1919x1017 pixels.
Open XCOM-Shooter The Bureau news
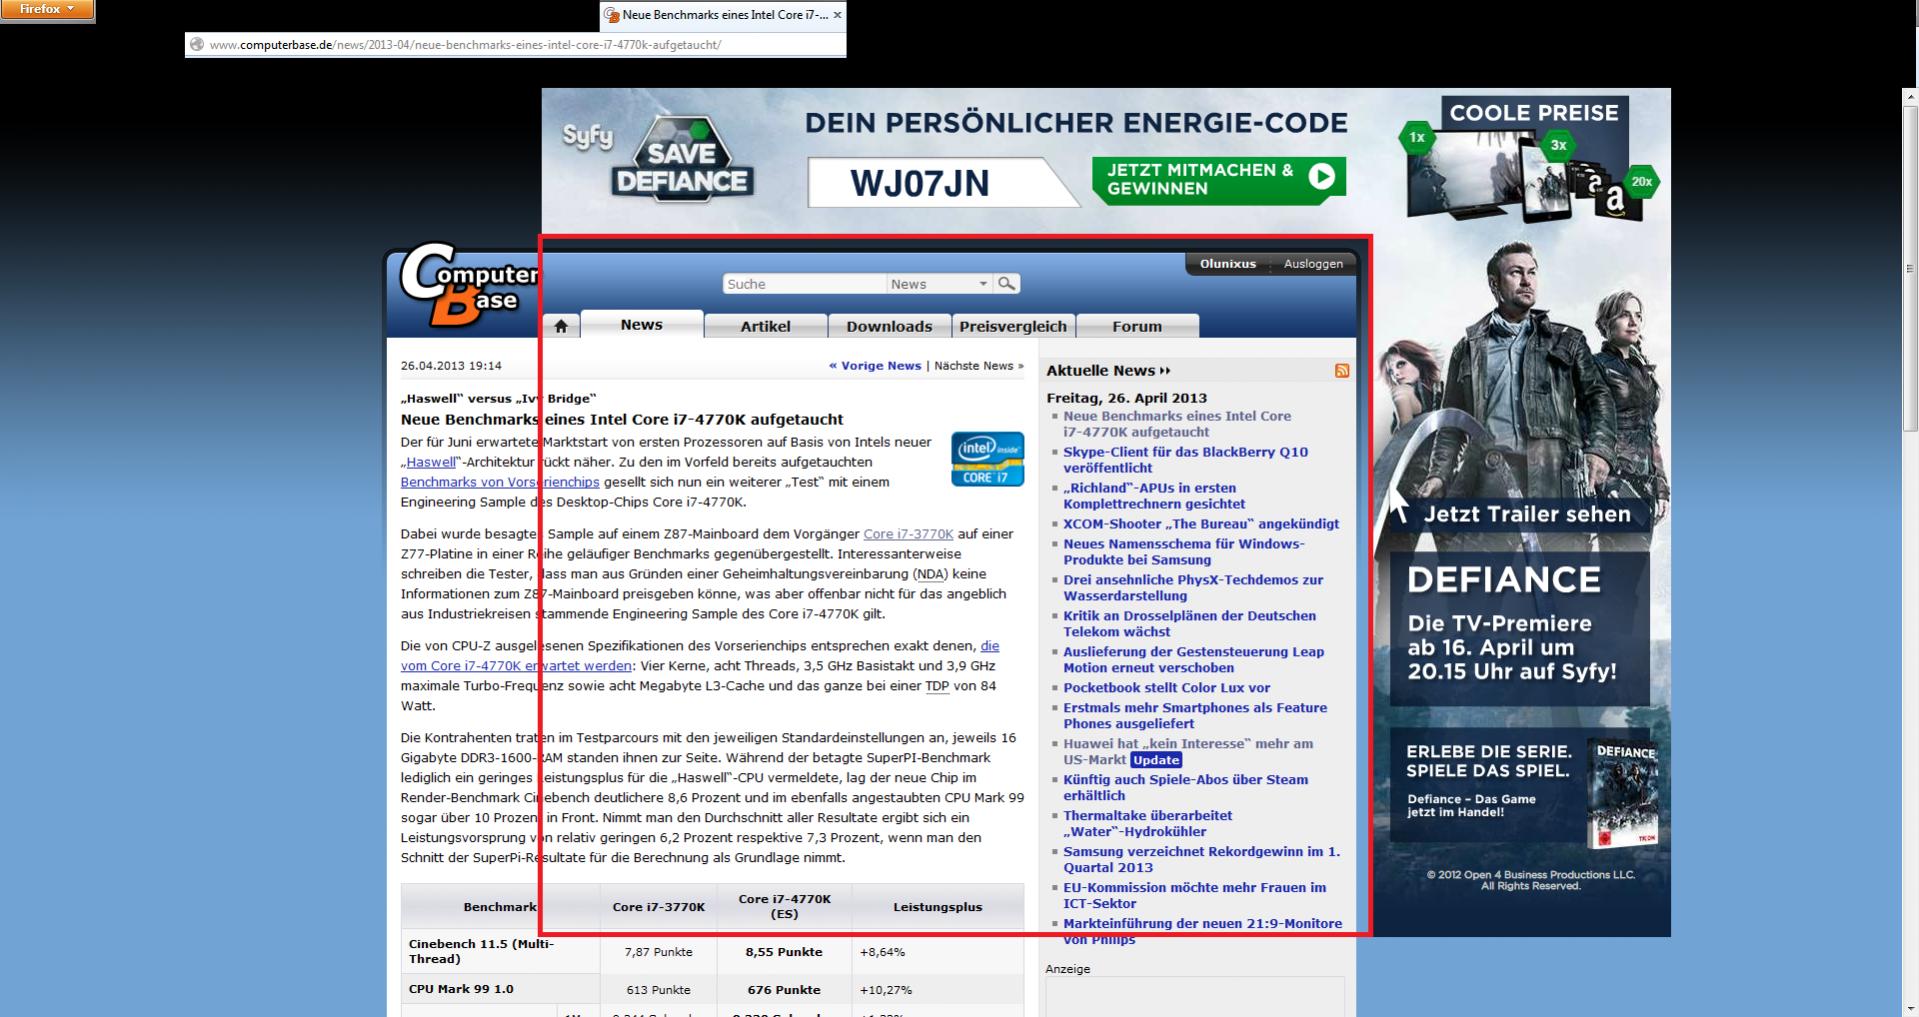click(x=1201, y=524)
